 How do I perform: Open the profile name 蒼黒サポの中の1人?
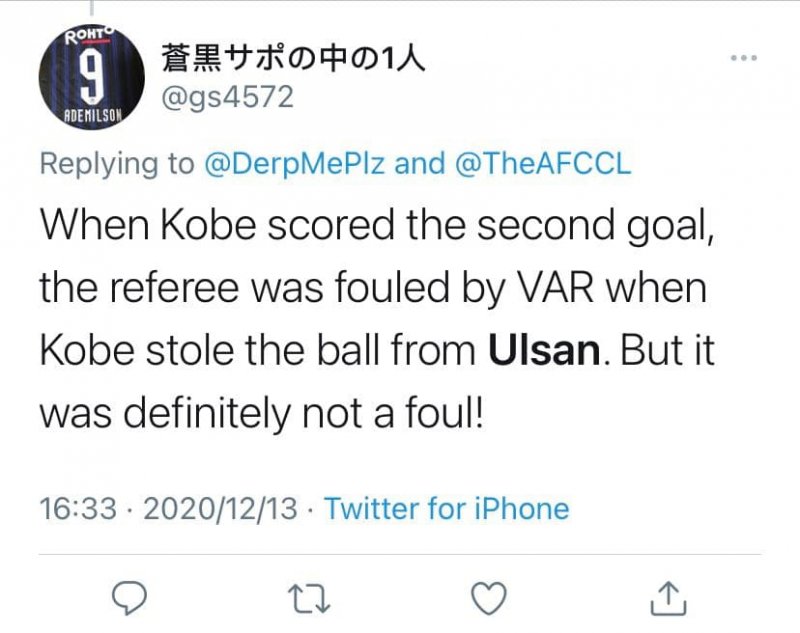[294, 59]
